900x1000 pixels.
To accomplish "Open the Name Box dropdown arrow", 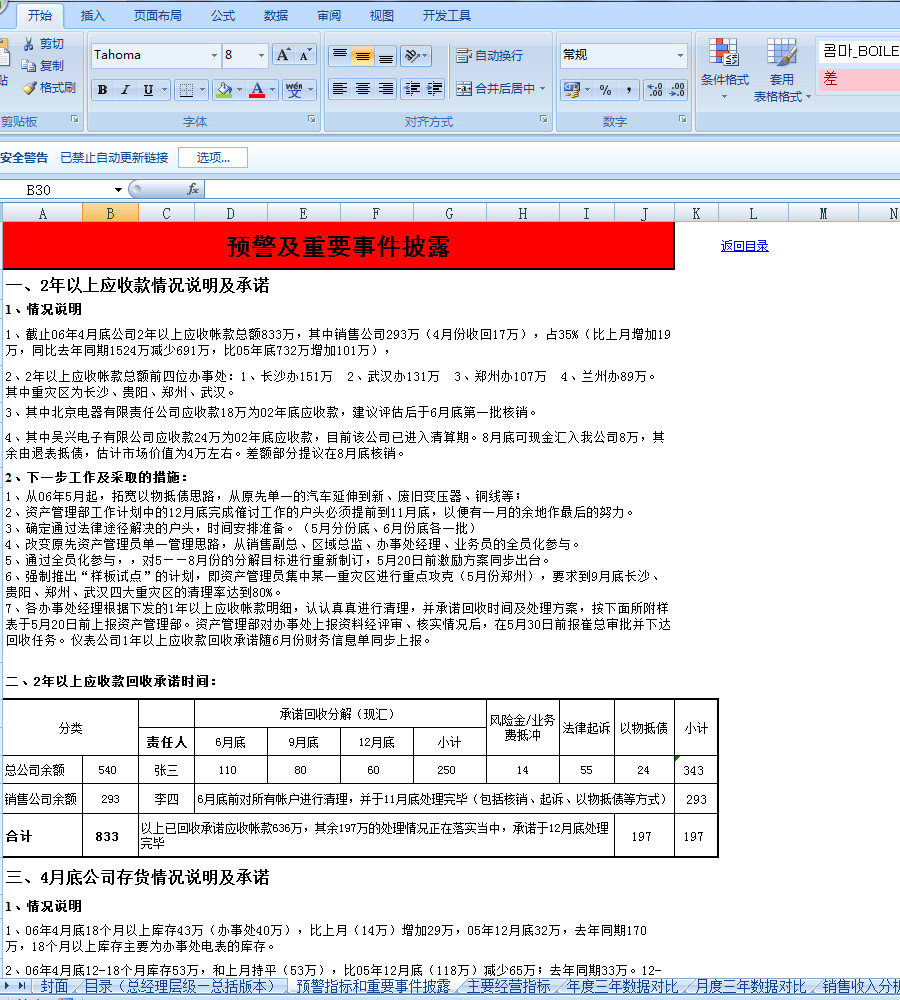I will point(118,189).
